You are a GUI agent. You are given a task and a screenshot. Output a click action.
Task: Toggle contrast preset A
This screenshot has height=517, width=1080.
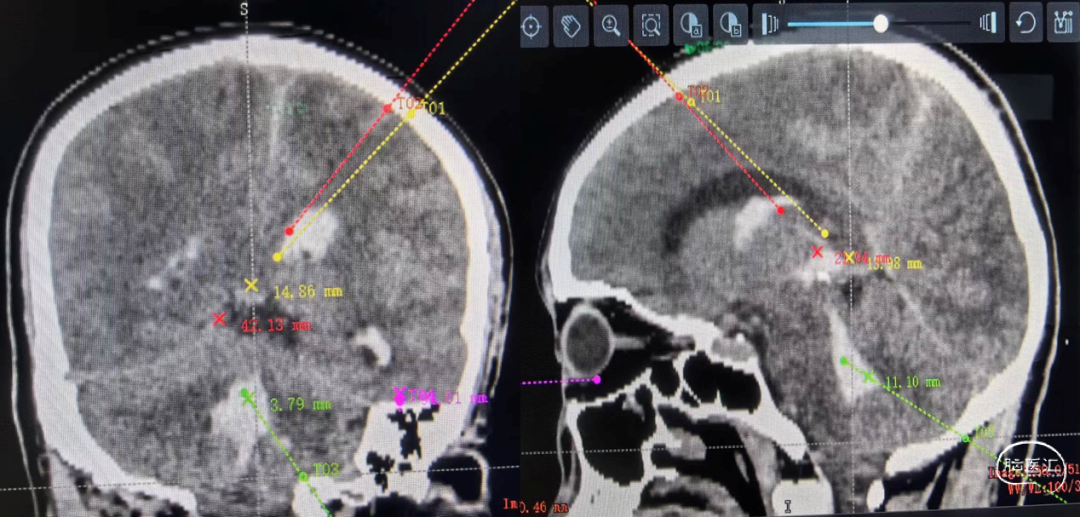(691, 25)
